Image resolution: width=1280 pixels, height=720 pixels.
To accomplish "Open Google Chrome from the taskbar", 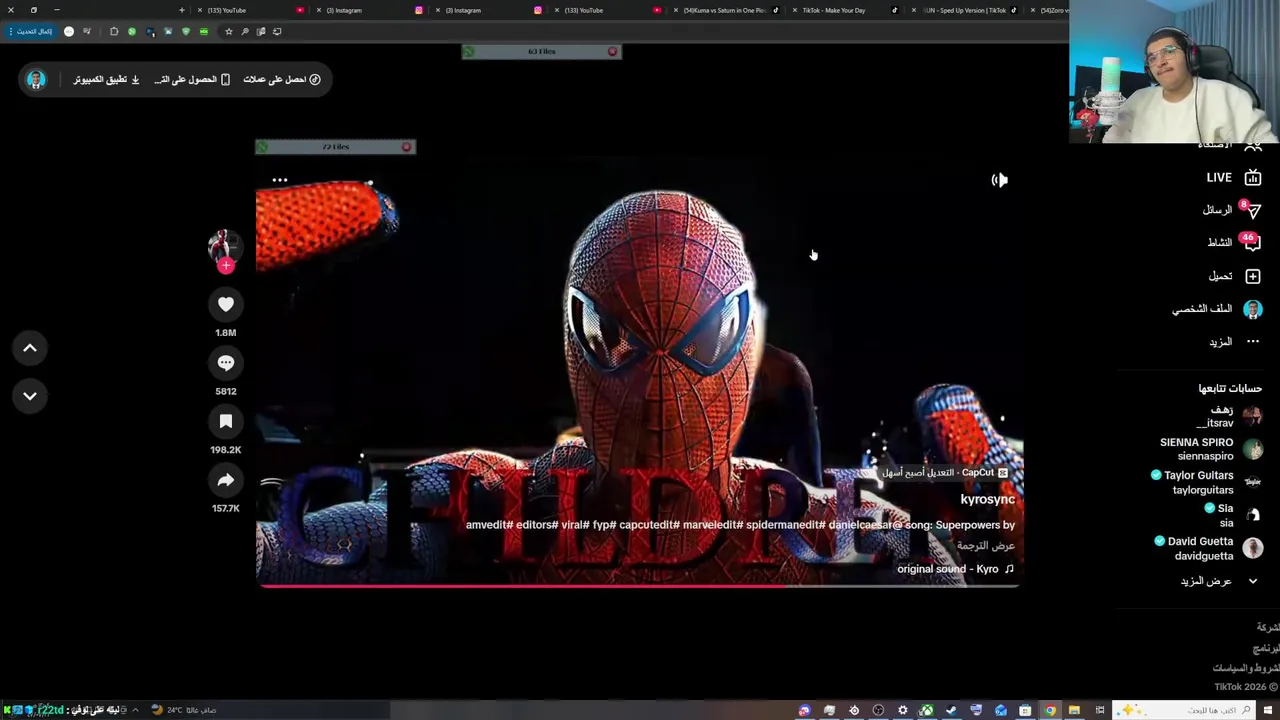I will click(x=1050, y=710).
